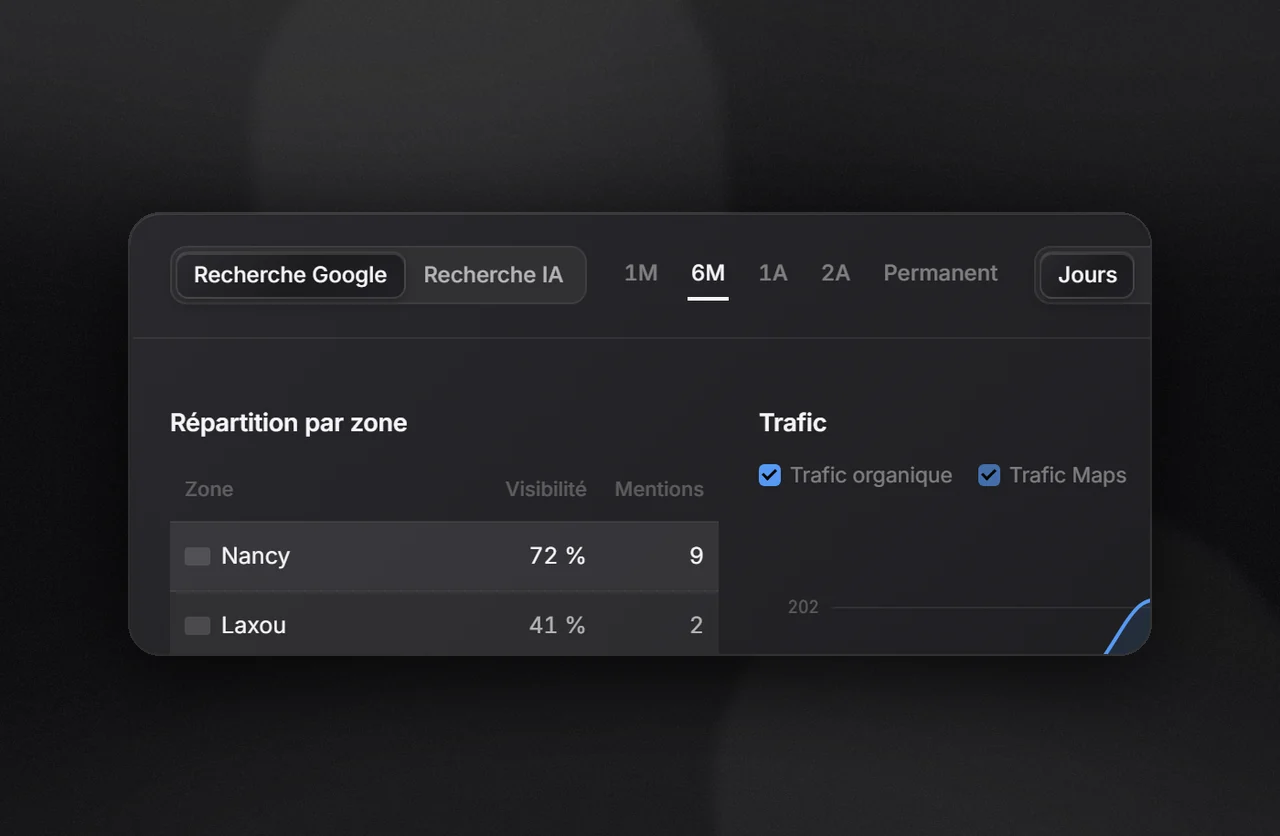Click the Trafic organique label

coord(871,475)
